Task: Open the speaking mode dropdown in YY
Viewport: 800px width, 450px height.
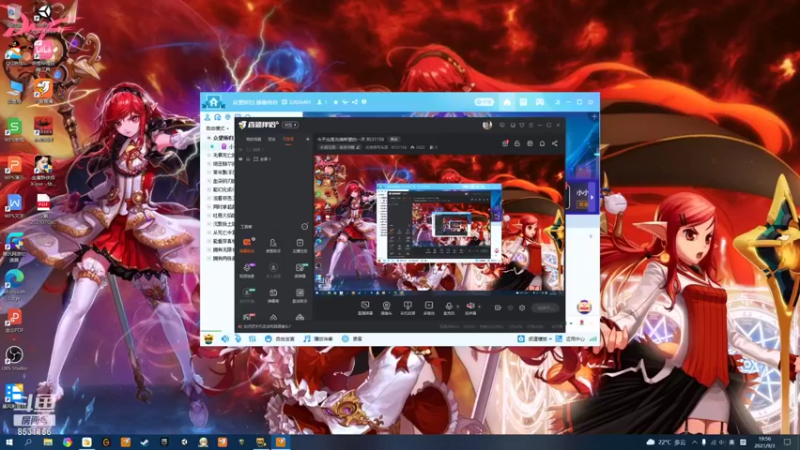Action: coord(217,128)
